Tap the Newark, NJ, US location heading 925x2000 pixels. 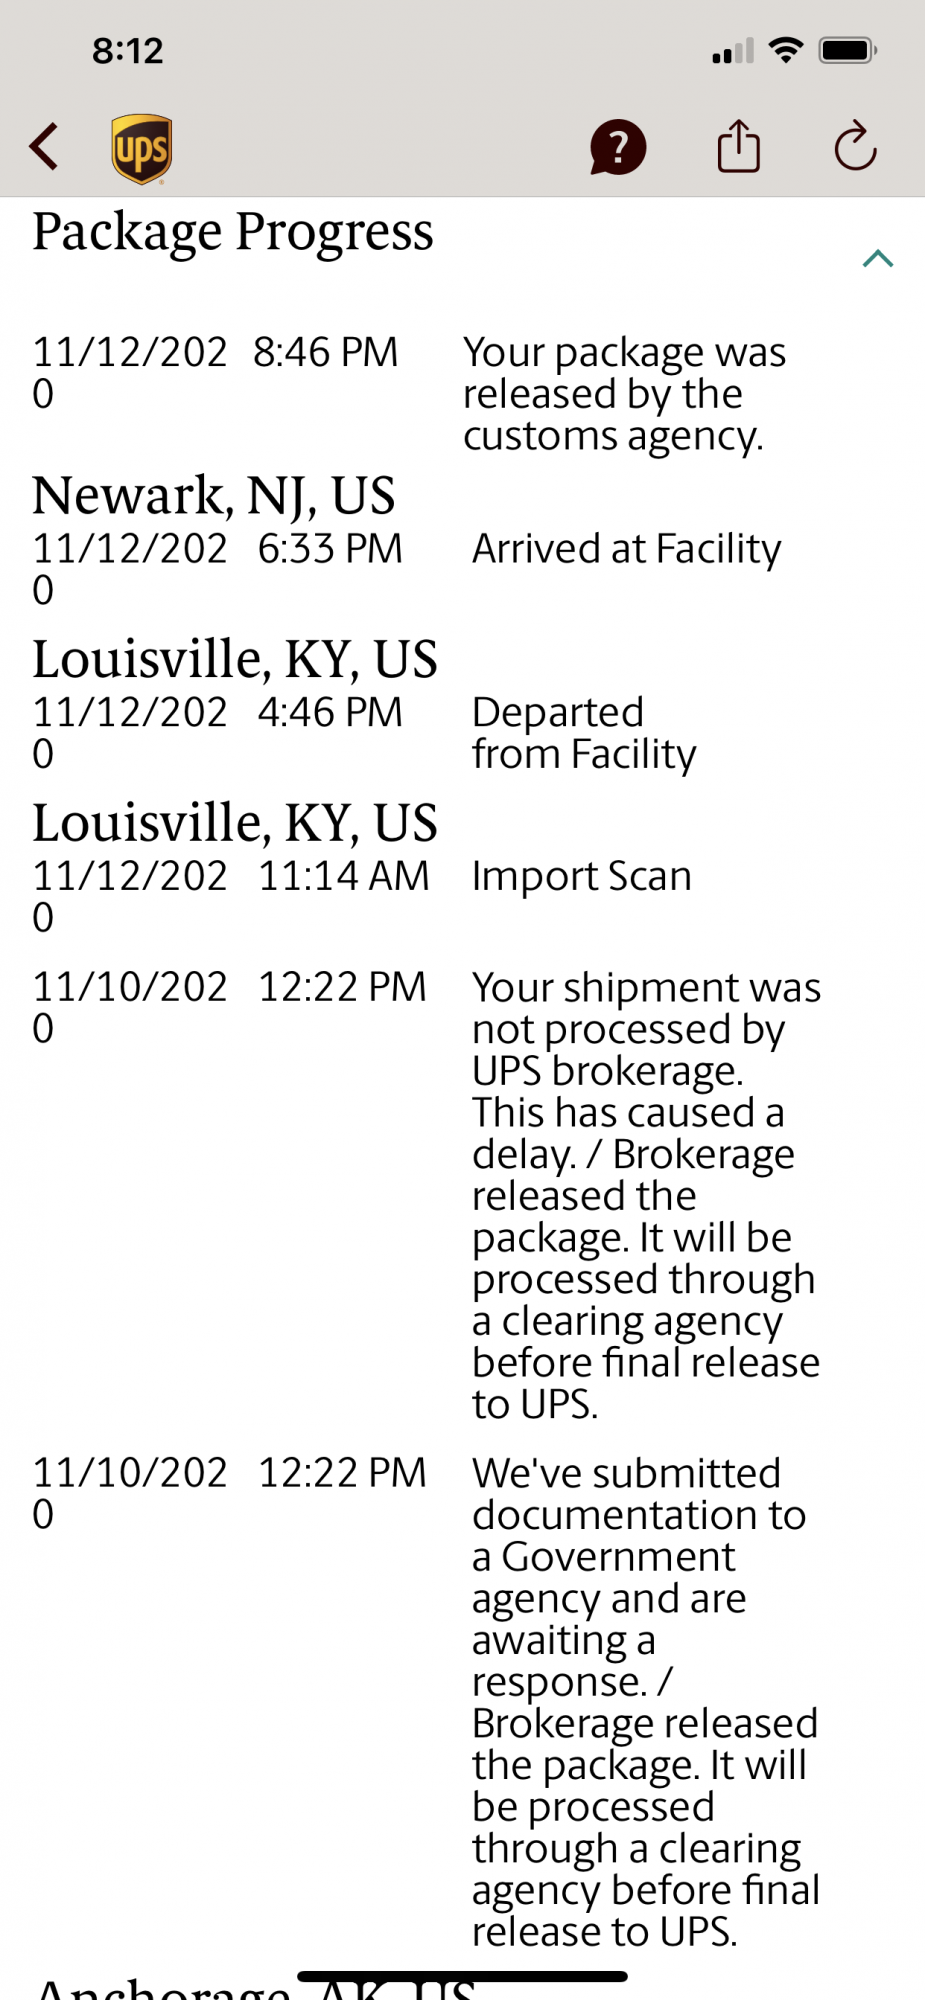tap(214, 496)
